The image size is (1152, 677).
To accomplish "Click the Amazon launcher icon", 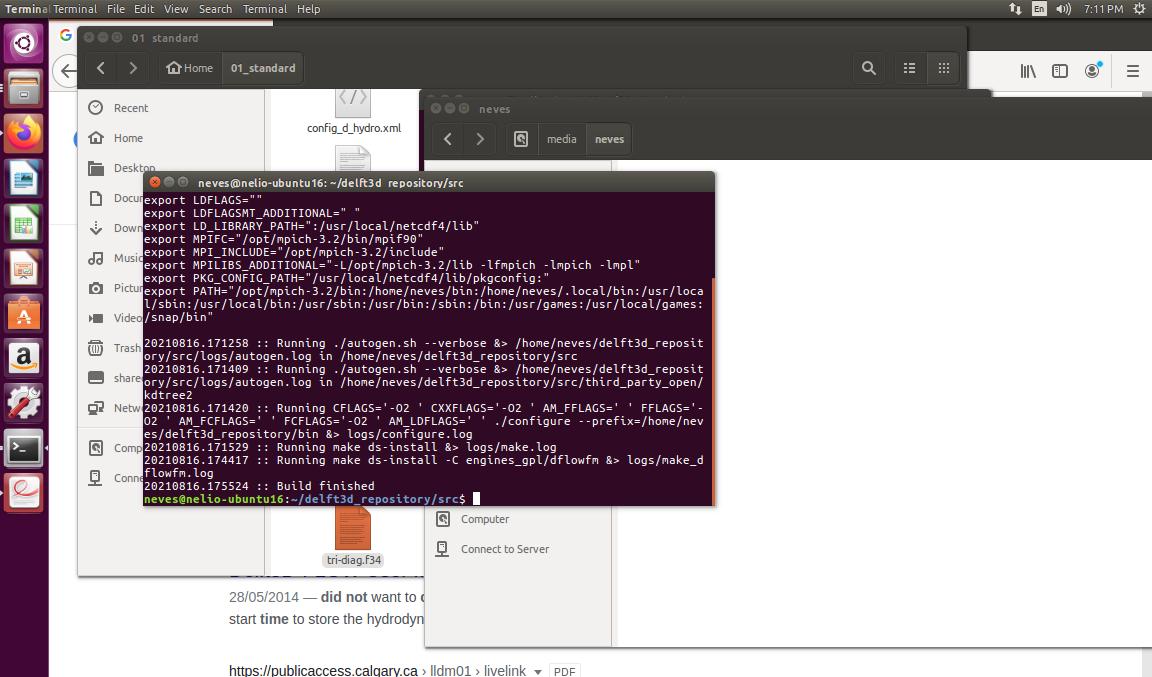I will pyautogui.click(x=23, y=357).
